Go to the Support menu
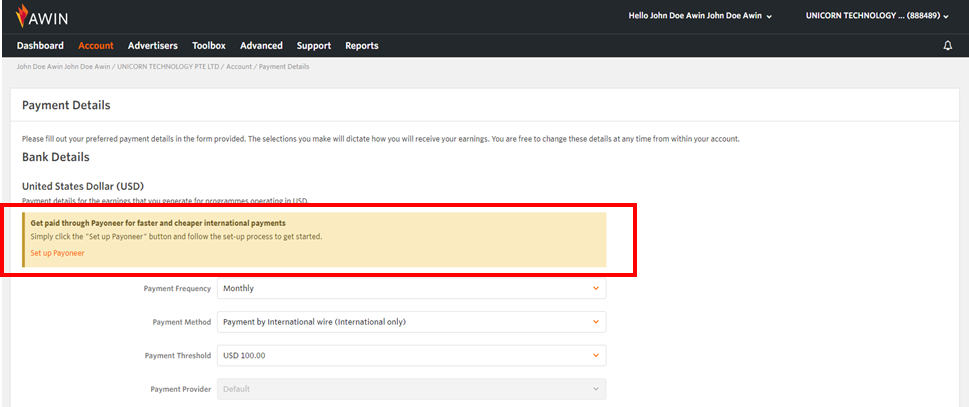969x407 pixels. pyautogui.click(x=314, y=46)
